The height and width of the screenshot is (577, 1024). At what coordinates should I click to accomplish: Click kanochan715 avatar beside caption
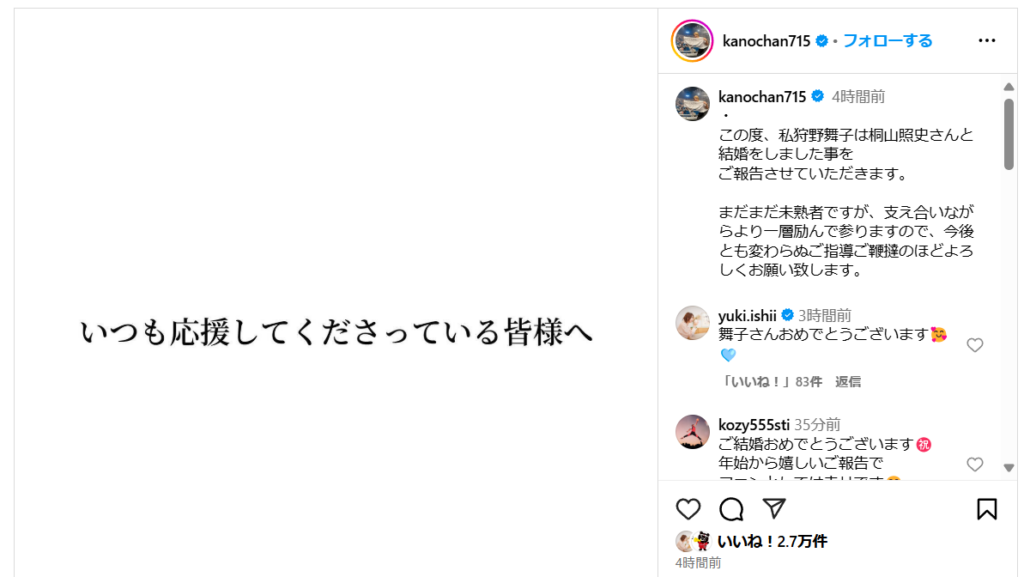tap(693, 104)
